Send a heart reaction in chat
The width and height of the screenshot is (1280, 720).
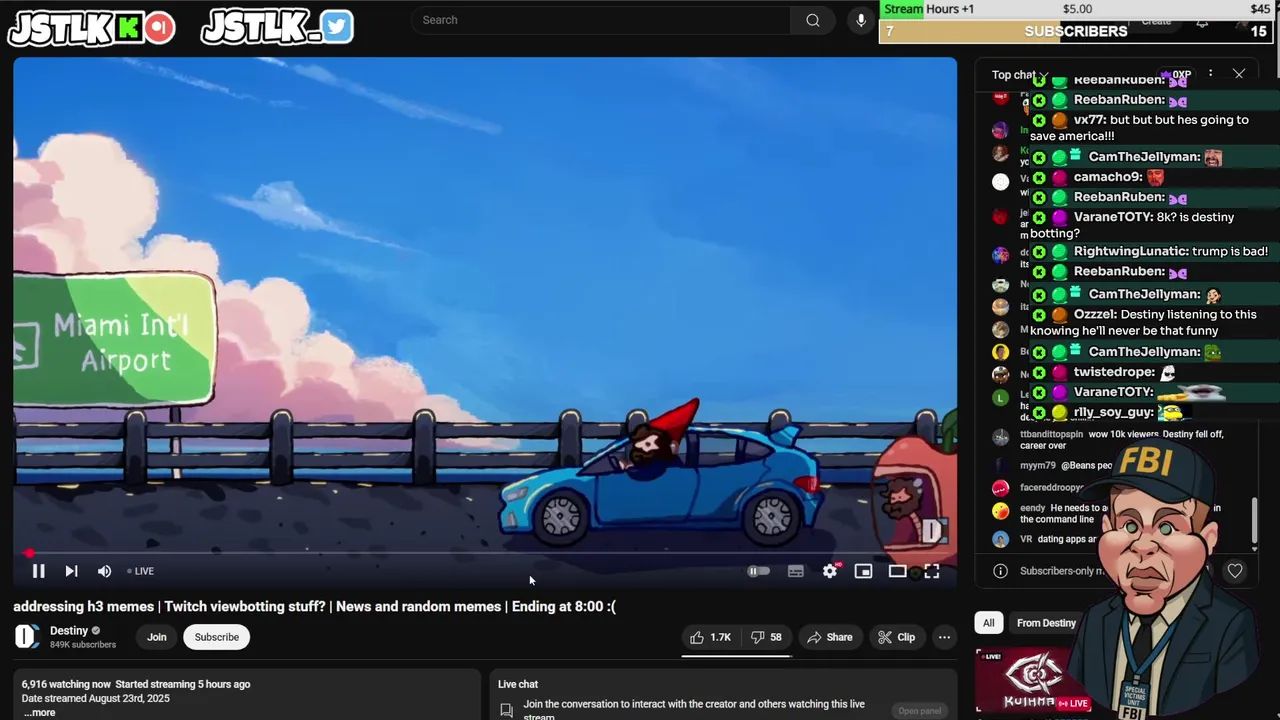coord(1235,571)
